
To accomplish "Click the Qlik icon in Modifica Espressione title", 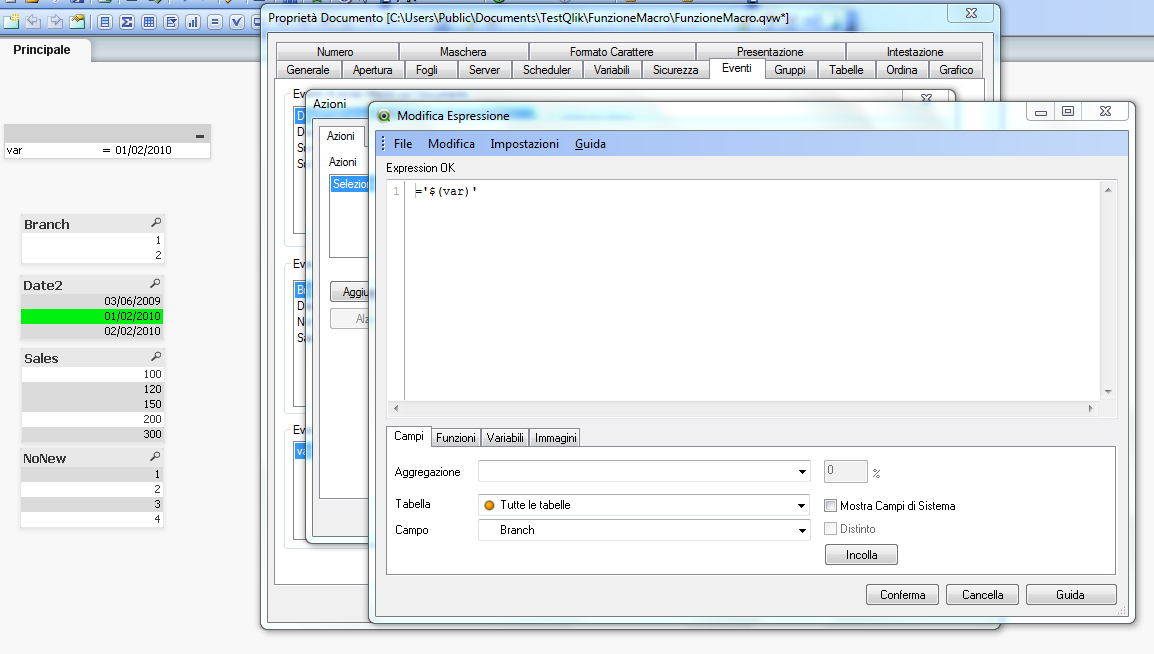I will 383,115.
